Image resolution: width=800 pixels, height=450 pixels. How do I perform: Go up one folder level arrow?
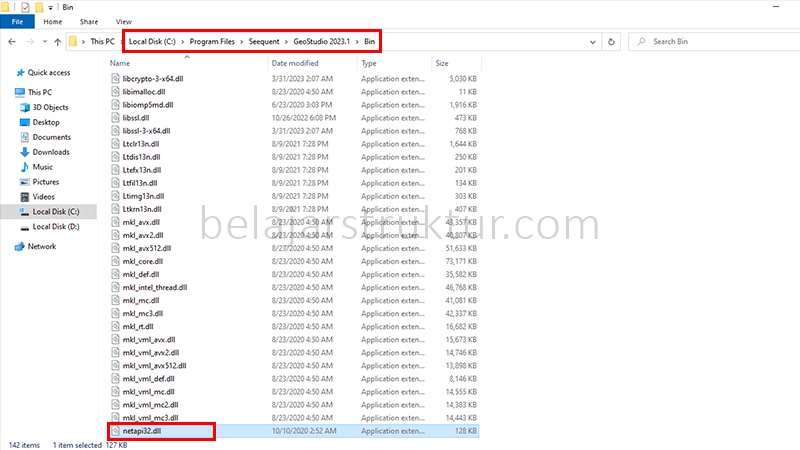point(58,42)
